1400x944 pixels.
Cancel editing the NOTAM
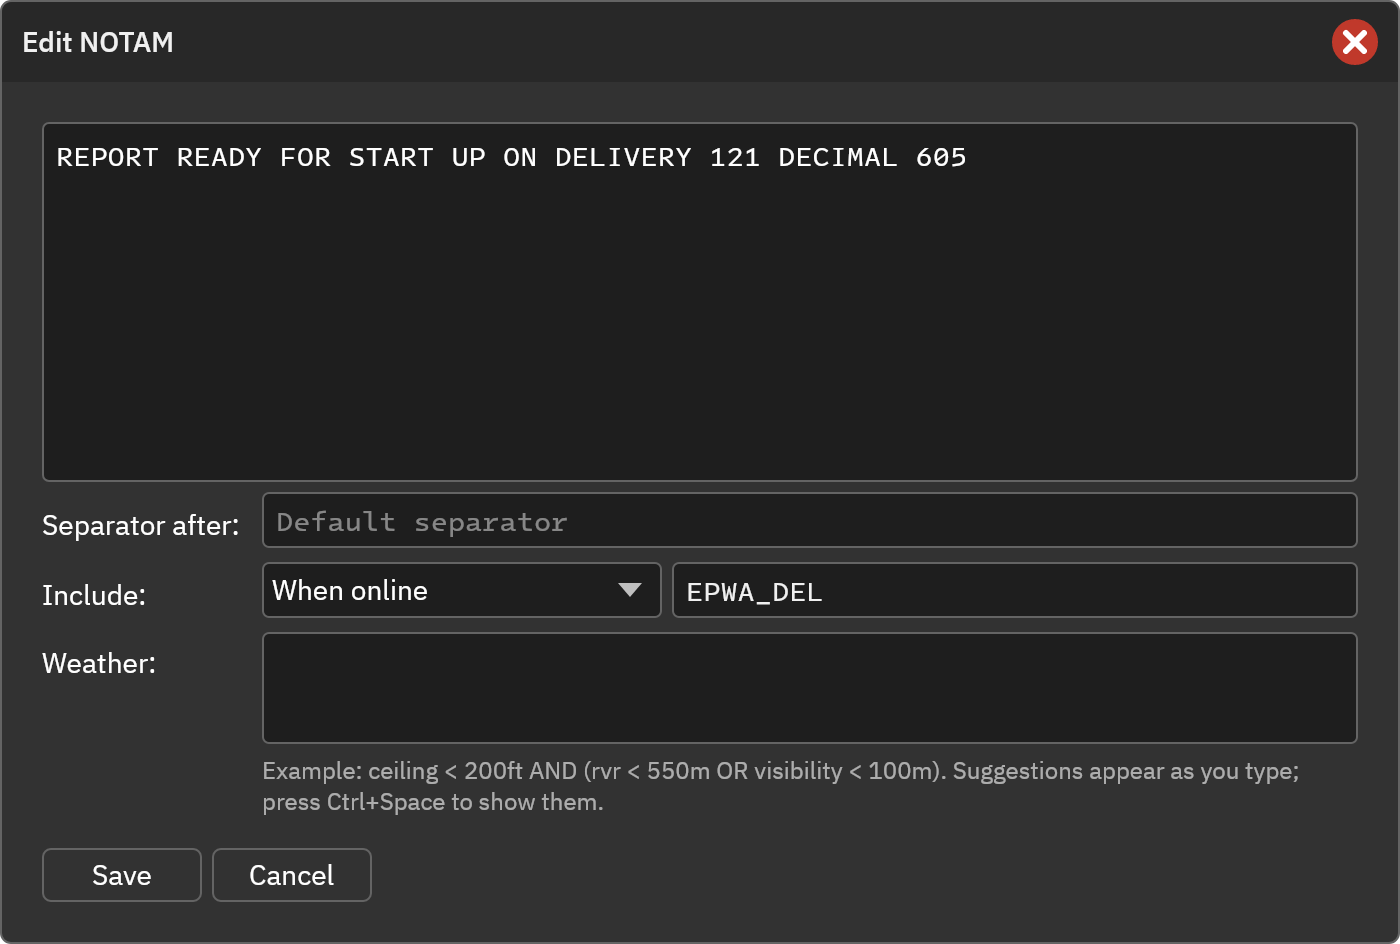click(292, 875)
